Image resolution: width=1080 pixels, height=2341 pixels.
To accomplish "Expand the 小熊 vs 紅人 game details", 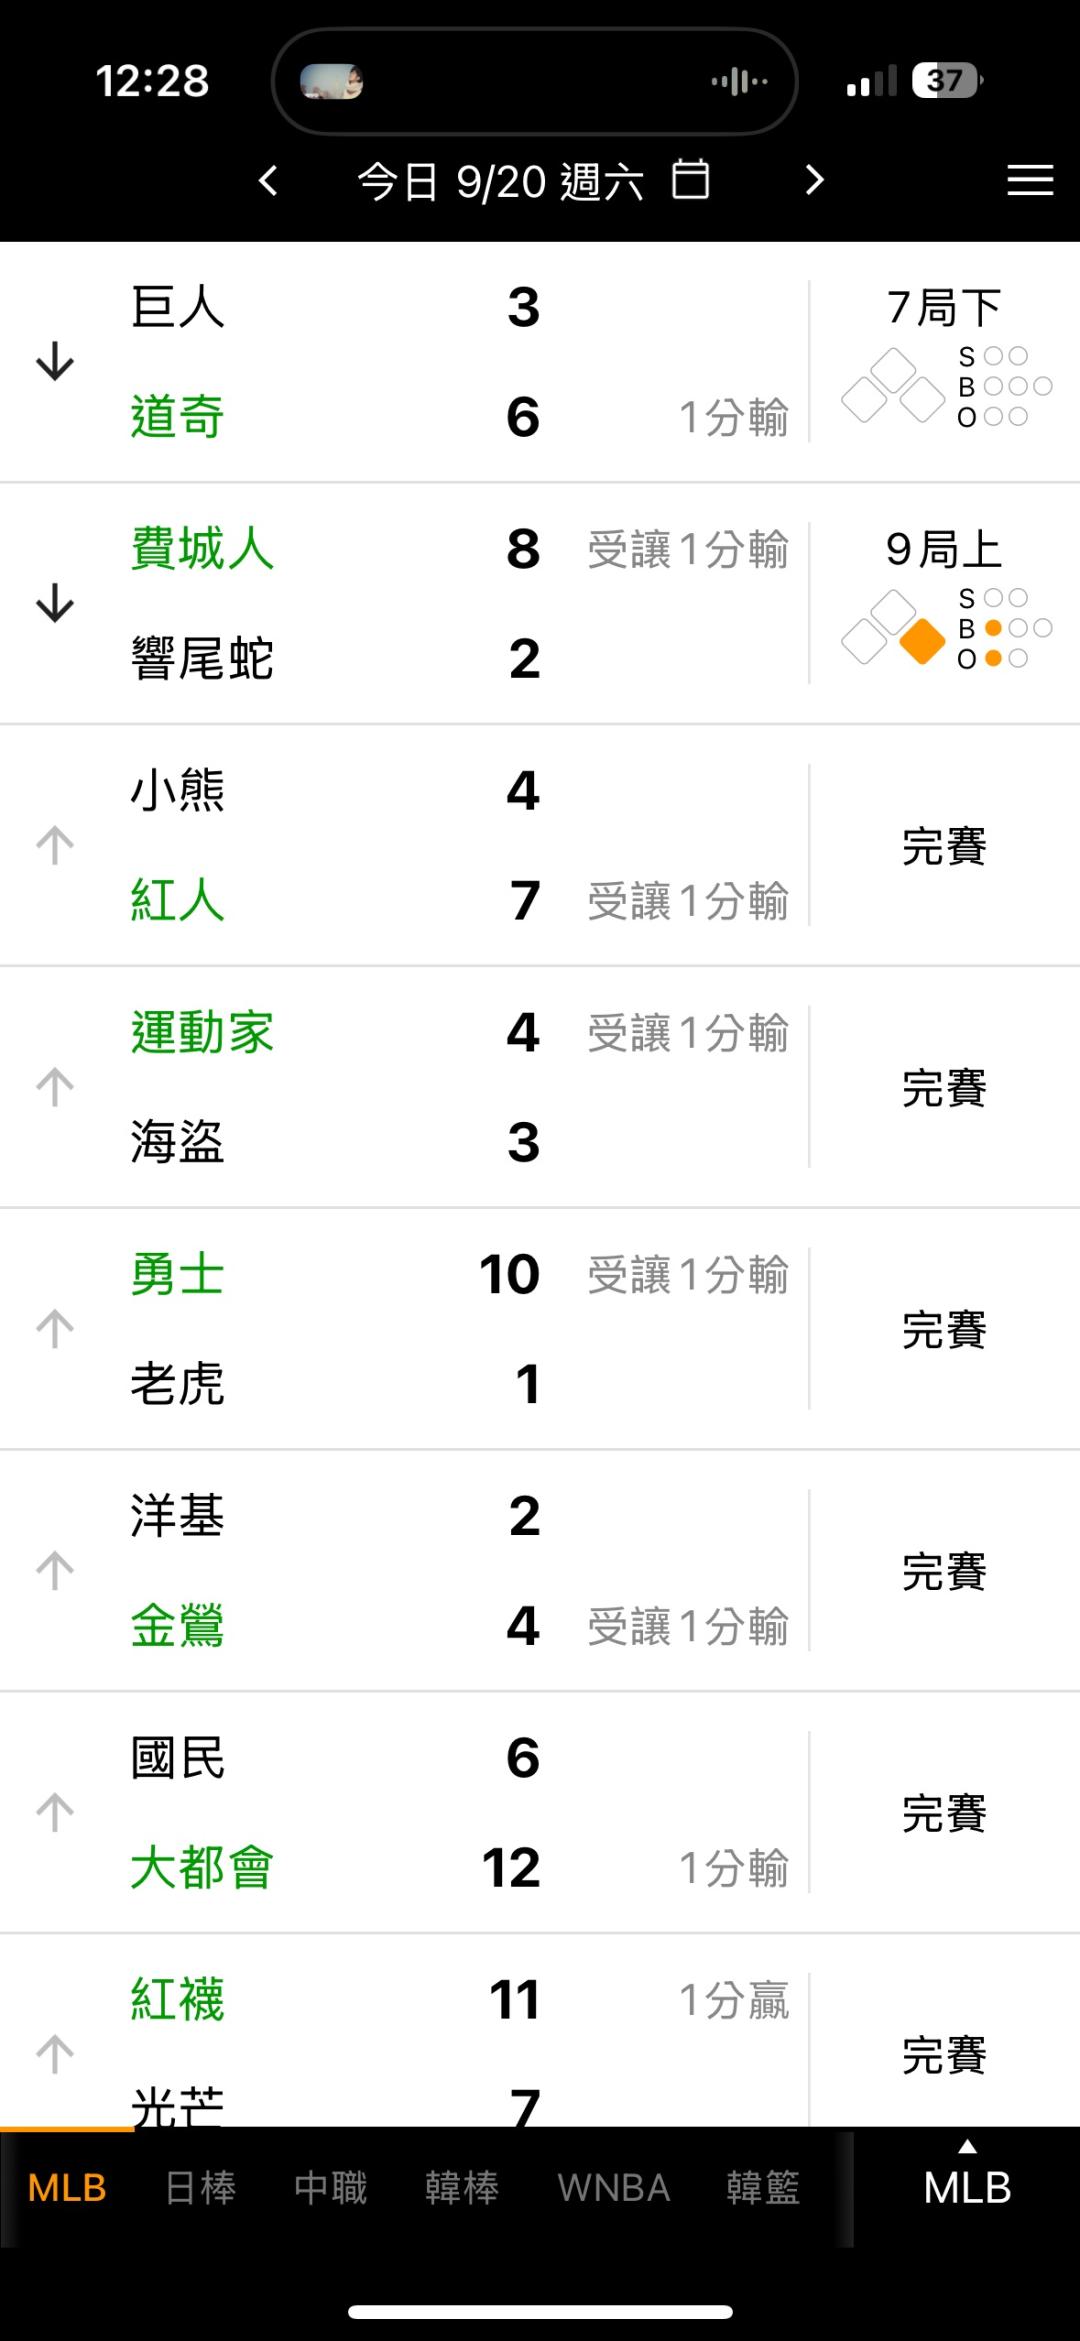I will coord(55,846).
